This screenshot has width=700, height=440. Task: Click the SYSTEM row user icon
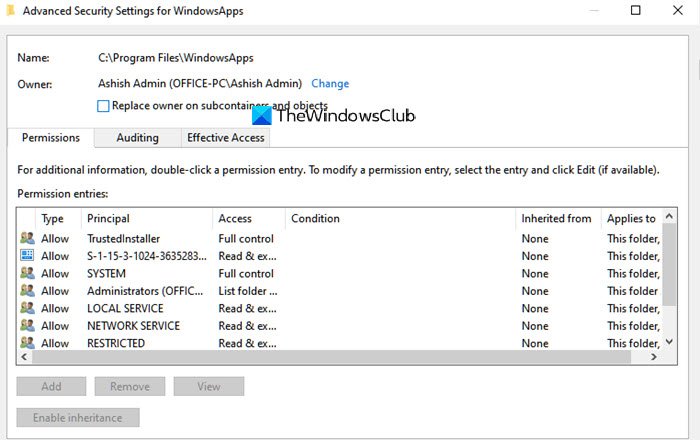27,273
